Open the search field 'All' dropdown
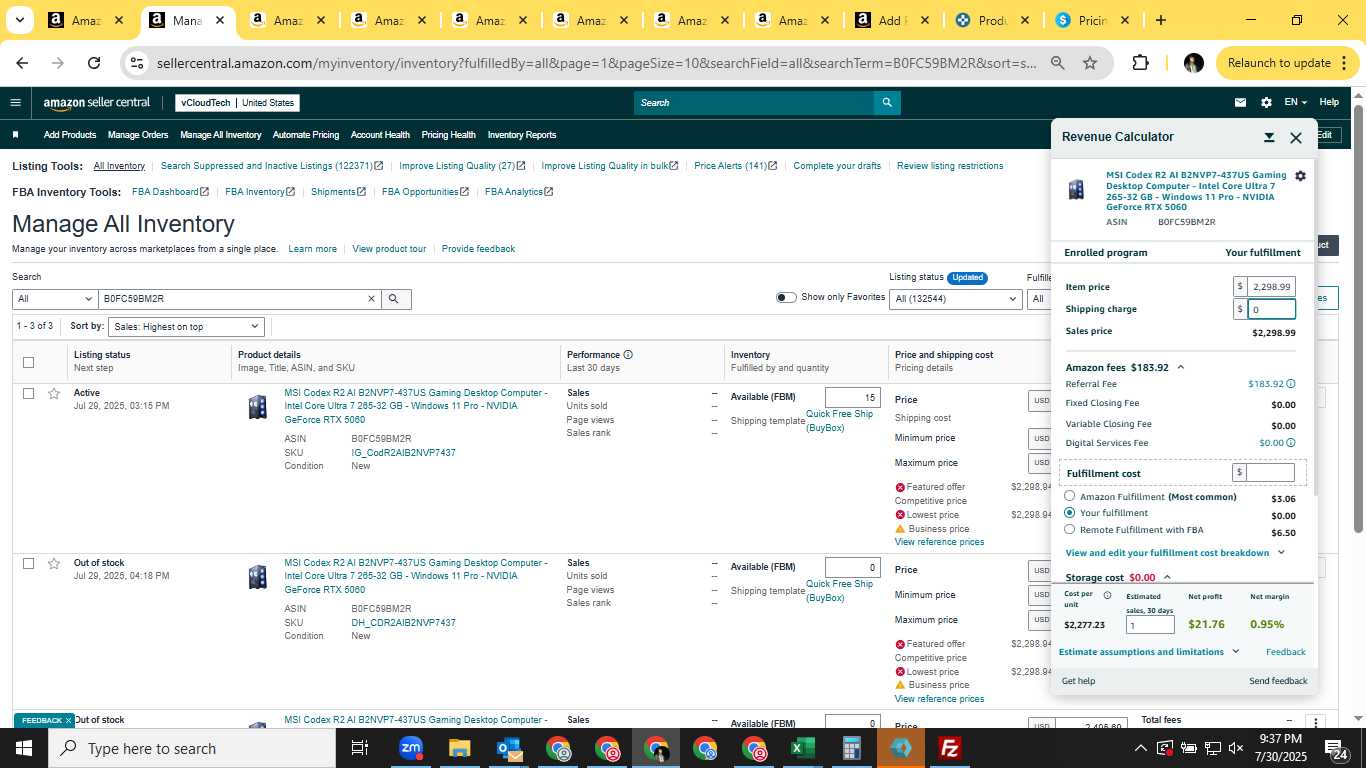1366x768 pixels. [x=54, y=298]
